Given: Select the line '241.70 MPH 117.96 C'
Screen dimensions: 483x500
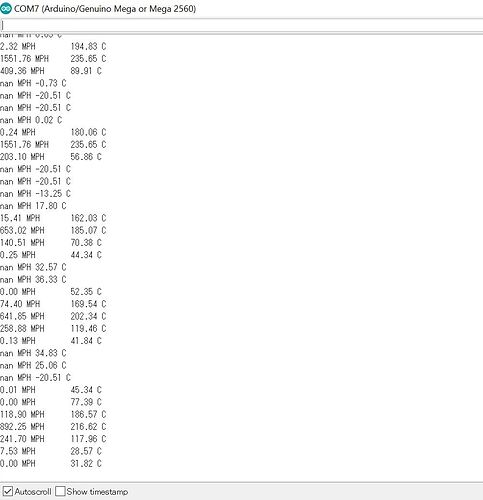Looking at the screenshot, I should (x=53, y=439).
